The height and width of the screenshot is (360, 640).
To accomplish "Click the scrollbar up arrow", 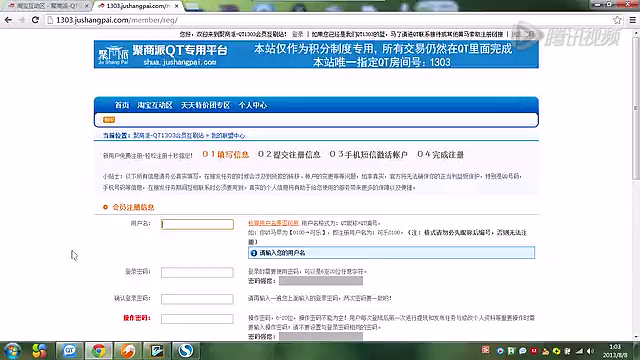I will click(x=636, y=32).
